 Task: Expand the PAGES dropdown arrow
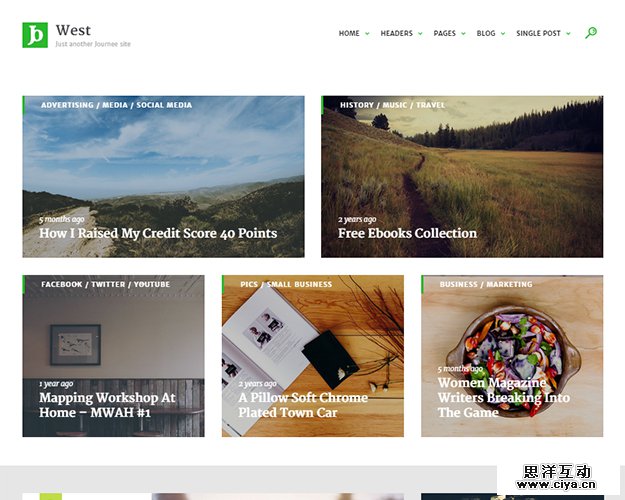[463, 33]
